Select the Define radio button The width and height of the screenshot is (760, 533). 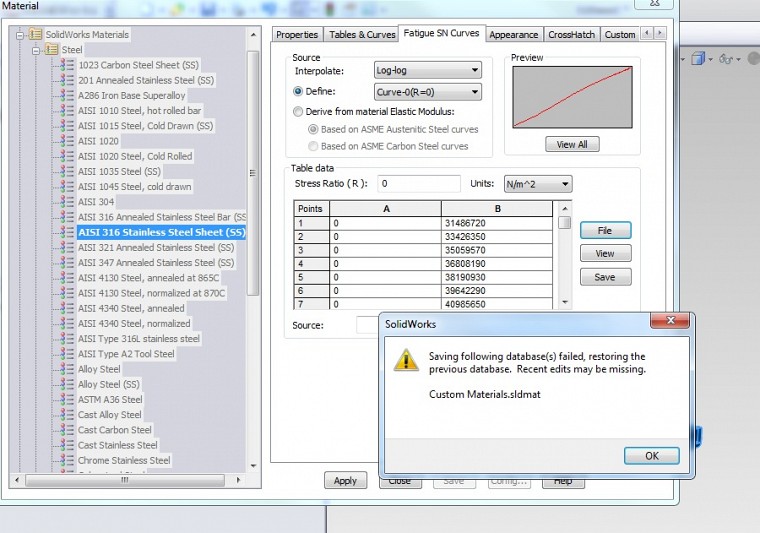pos(298,91)
